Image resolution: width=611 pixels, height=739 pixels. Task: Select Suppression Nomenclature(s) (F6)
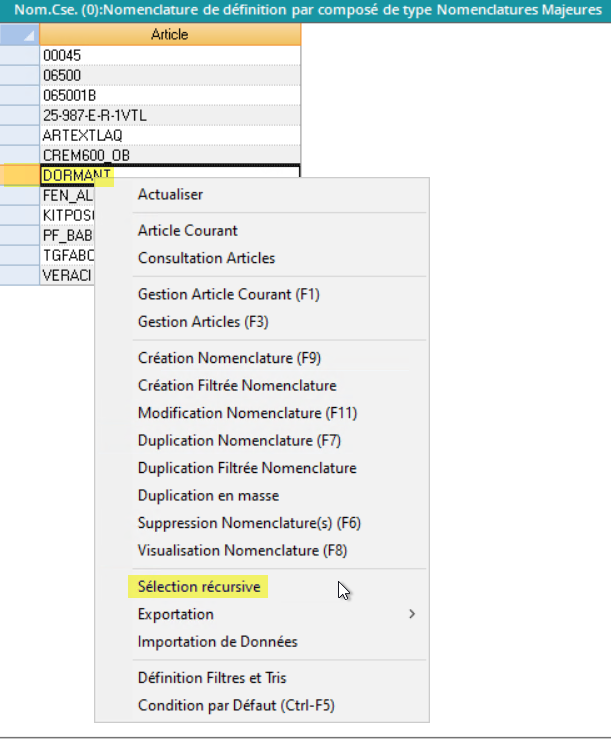coord(249,523)
